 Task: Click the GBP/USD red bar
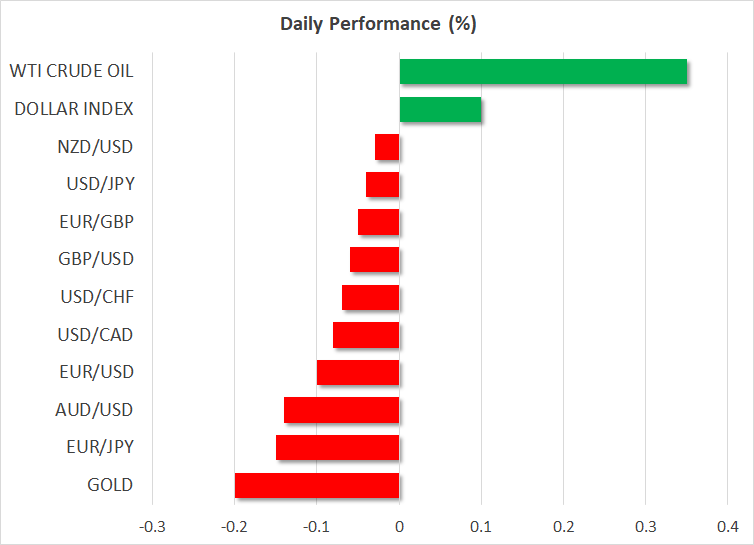[375, 260]
